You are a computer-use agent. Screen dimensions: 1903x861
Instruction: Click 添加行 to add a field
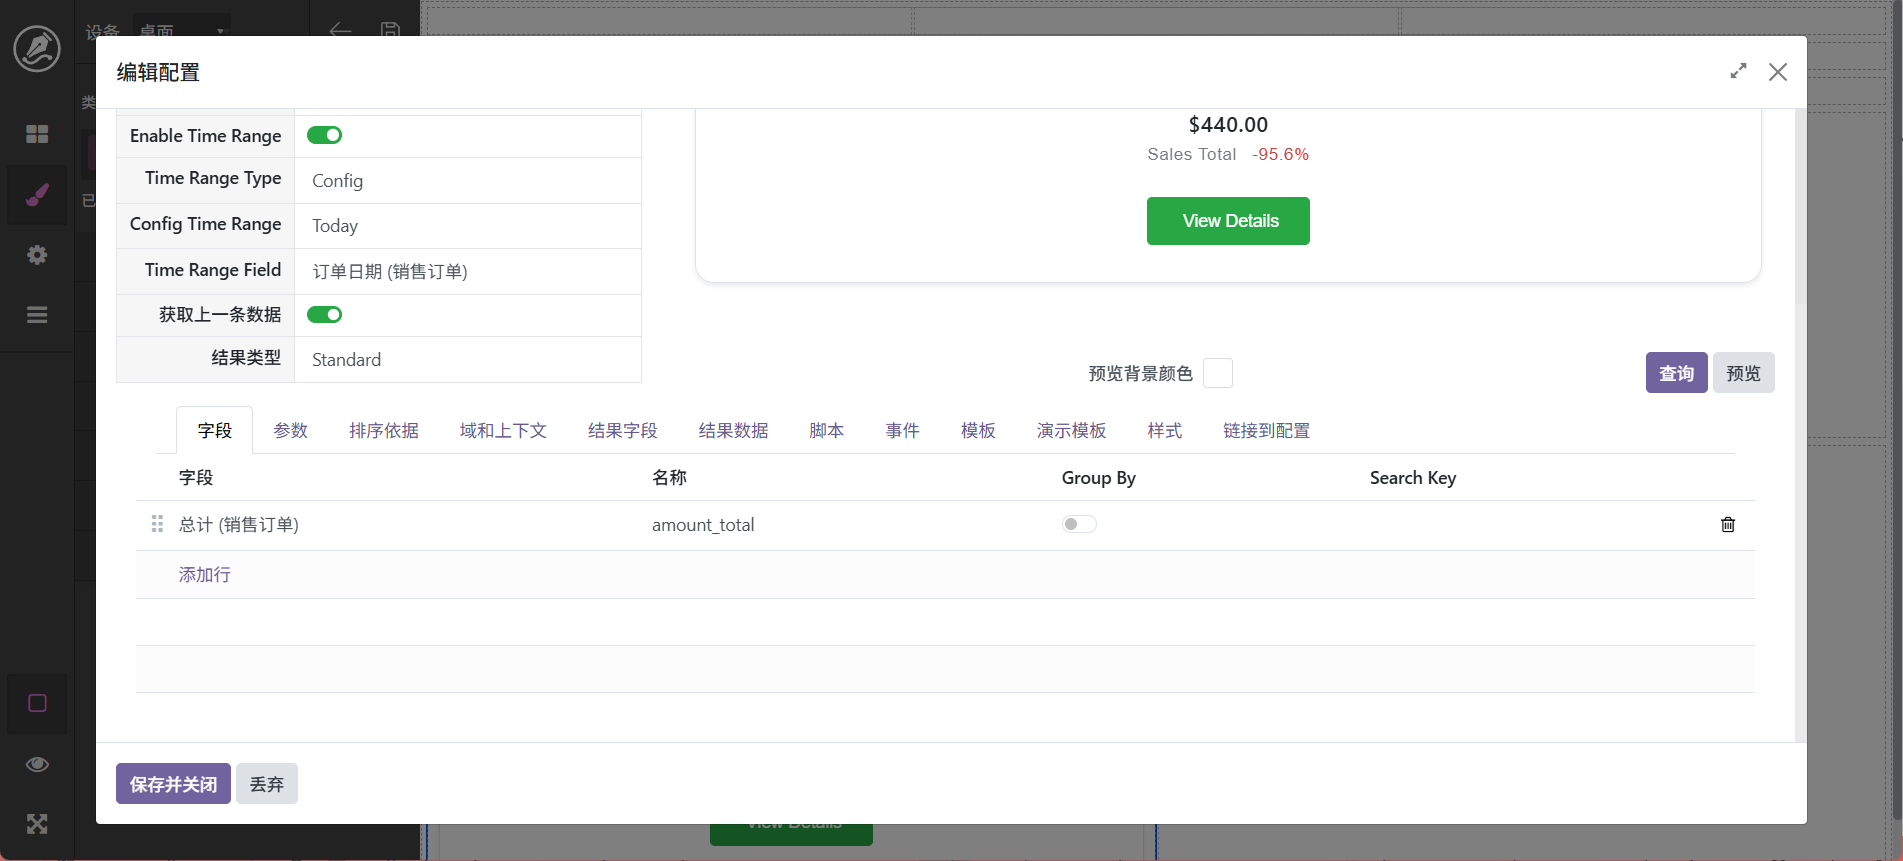[x=204, y=575]
